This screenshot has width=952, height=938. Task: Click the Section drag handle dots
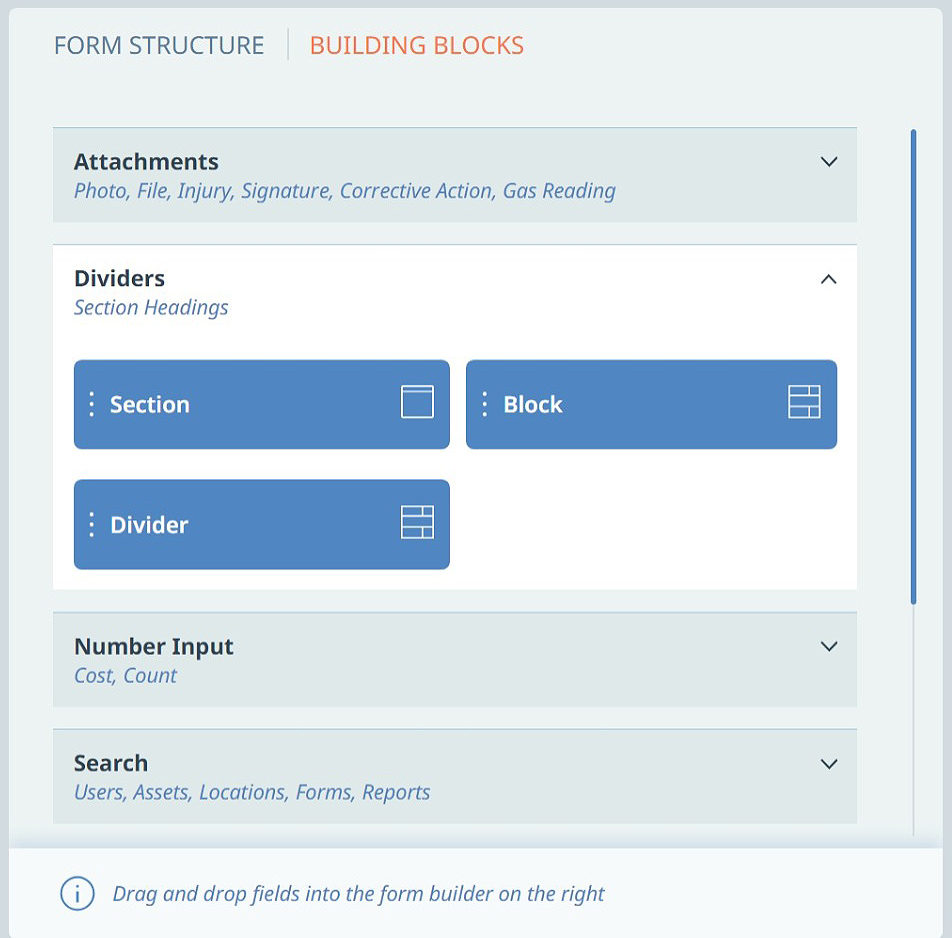tap(92, 404)
